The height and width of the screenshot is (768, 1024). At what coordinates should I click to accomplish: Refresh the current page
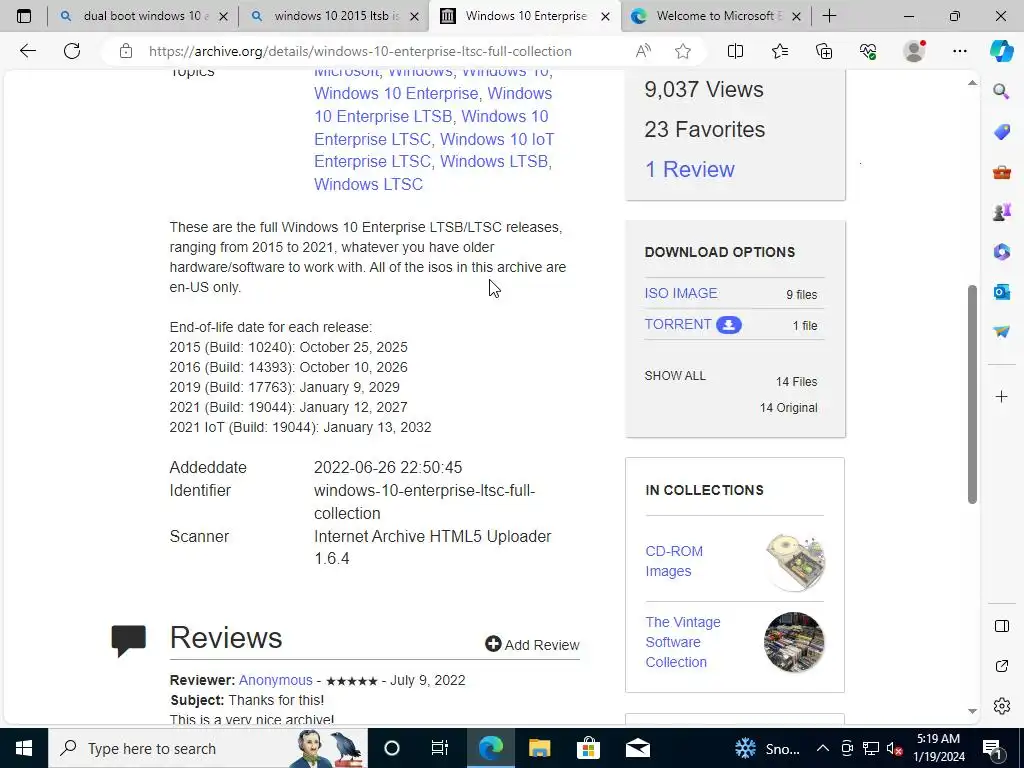pyautogui.click(x=72, y=51)
